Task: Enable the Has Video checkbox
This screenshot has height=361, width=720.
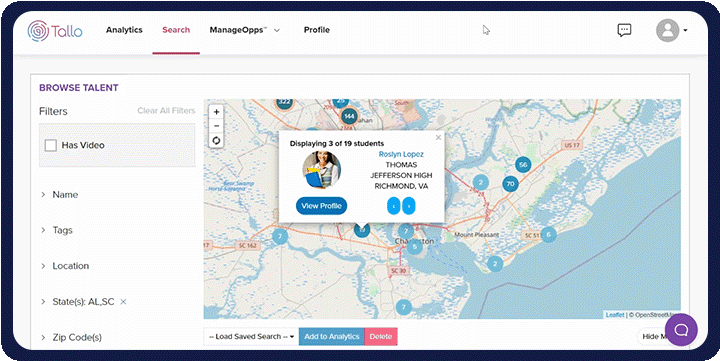Action: tap(51, 145)
